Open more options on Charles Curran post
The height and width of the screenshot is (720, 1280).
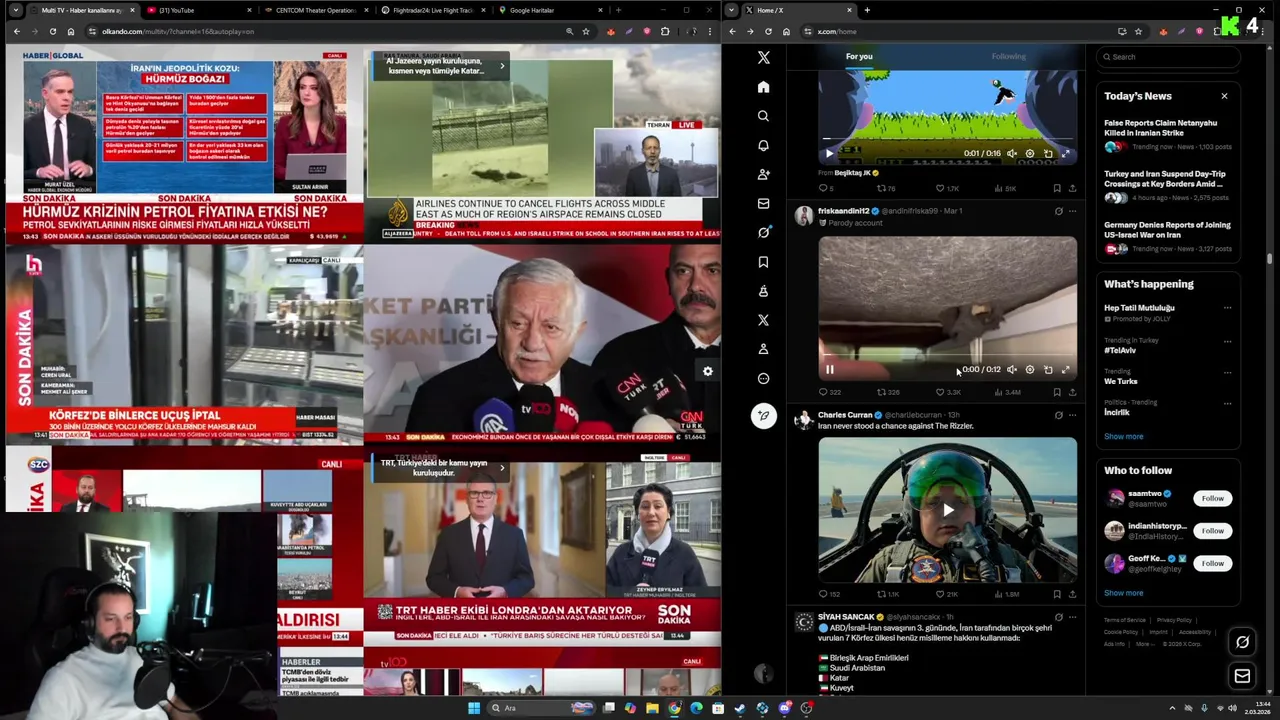click(x=1072, y=415)
